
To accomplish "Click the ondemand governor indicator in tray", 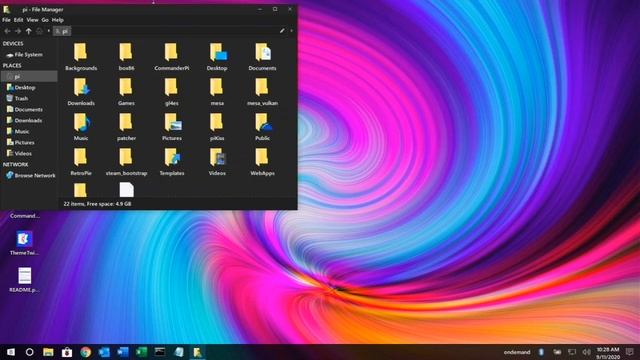I will 517,352.
